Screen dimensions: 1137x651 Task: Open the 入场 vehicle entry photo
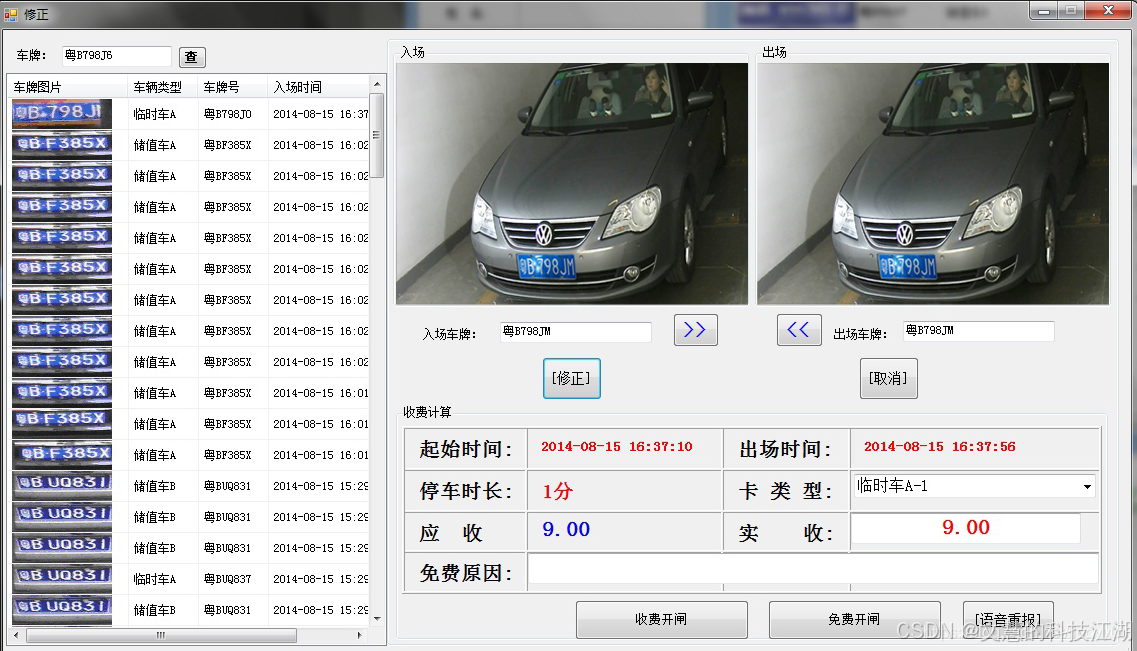point(571,183)
